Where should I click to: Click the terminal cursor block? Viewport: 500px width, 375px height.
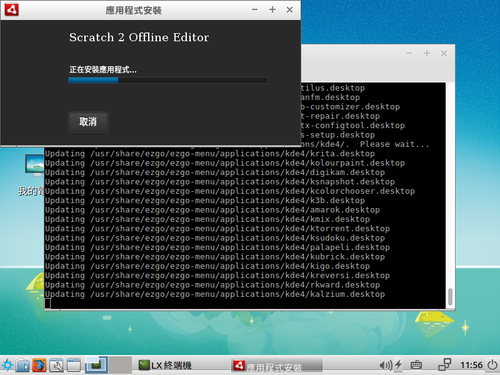[48, 303]
